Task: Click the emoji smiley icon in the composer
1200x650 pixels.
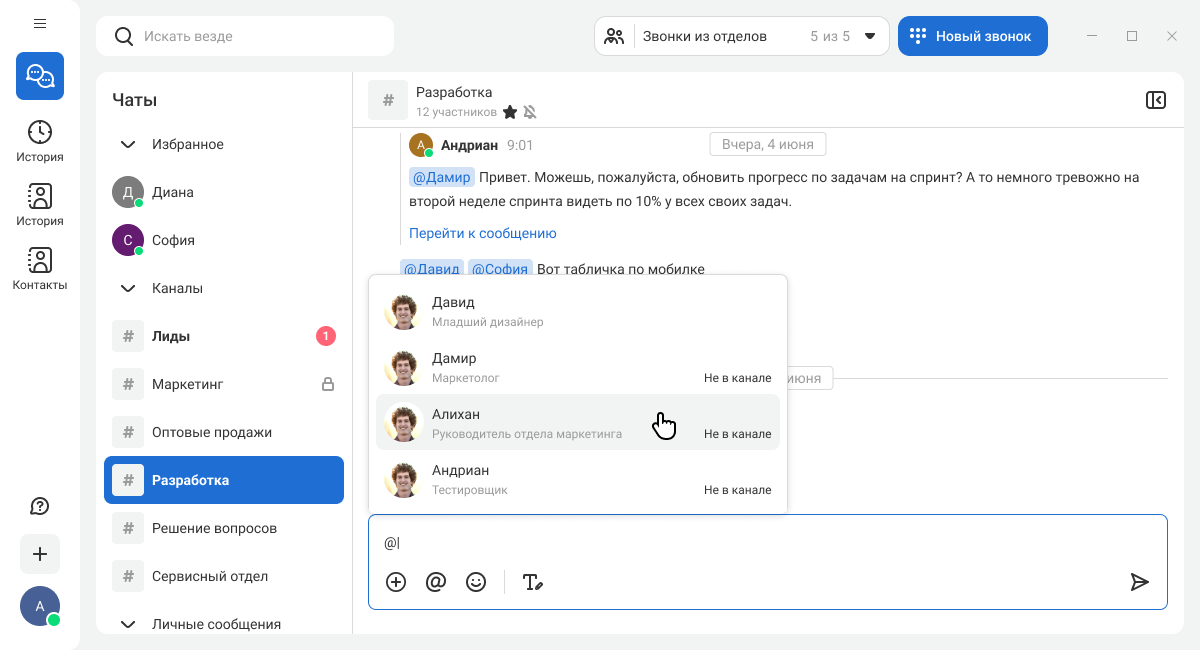Action: [x=476, y=582]
